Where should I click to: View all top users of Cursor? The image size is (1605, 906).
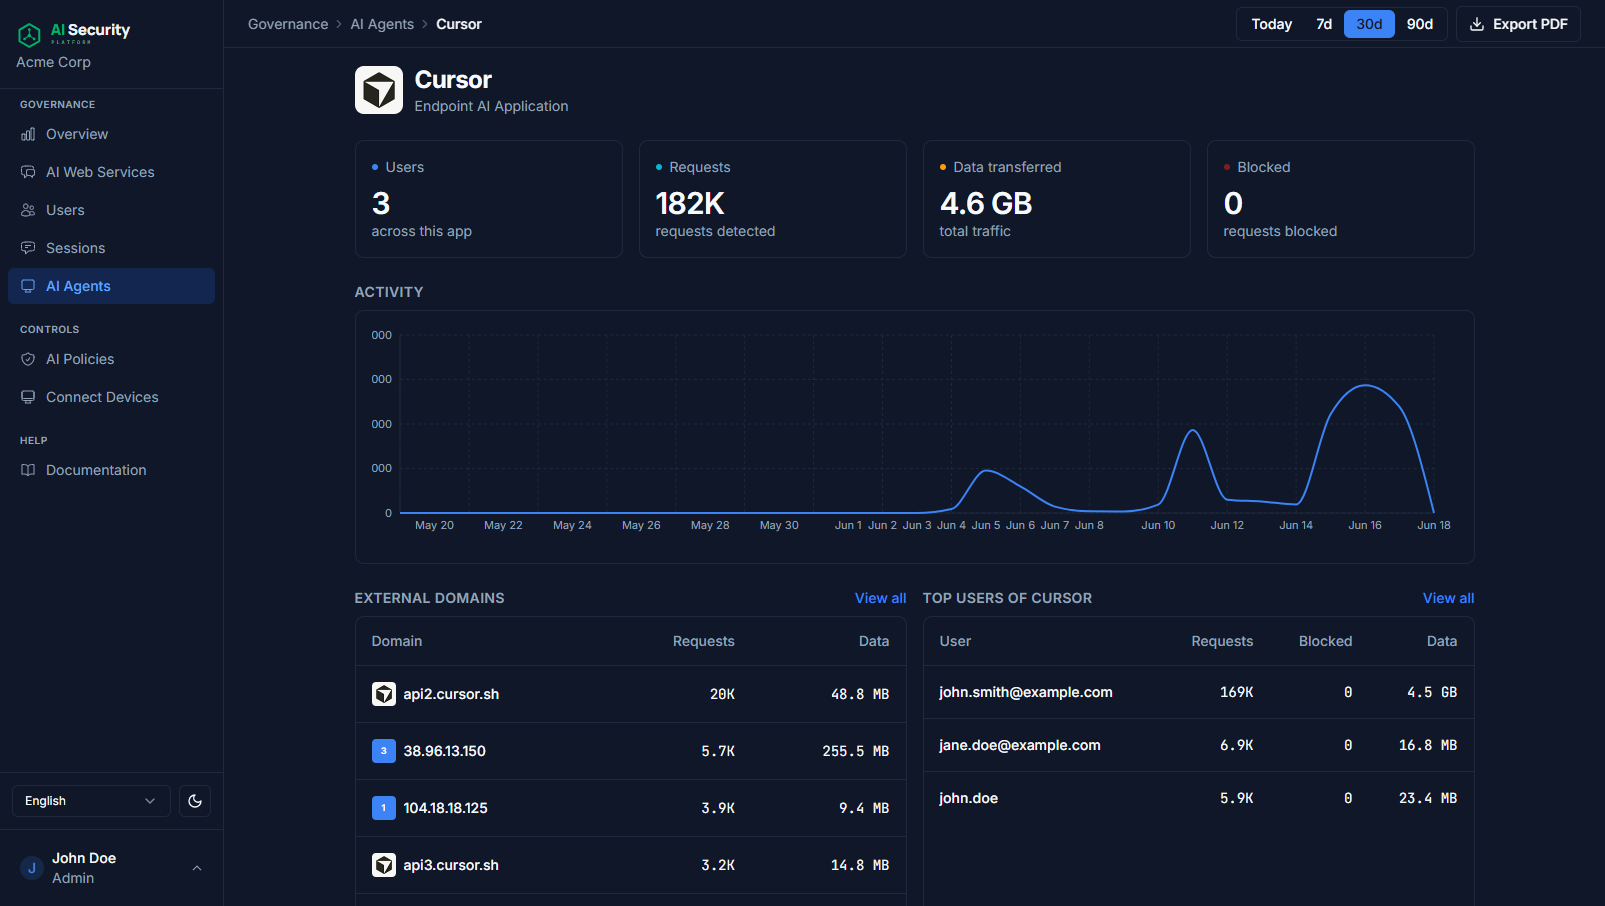pyautogui.click(x=1448, y=598)
